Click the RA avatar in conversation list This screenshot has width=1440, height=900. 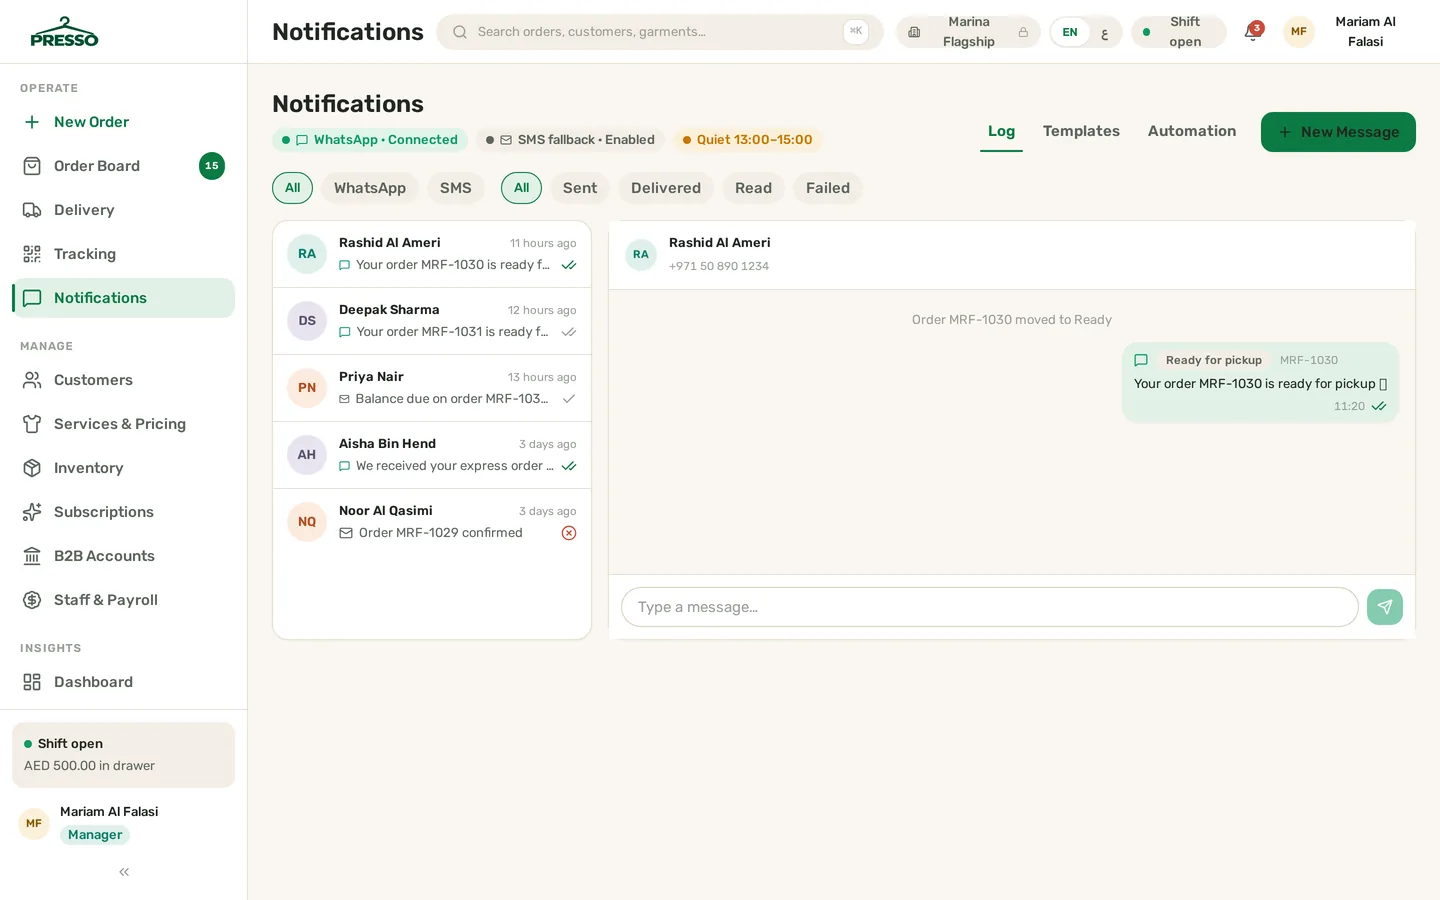[307, 254]
